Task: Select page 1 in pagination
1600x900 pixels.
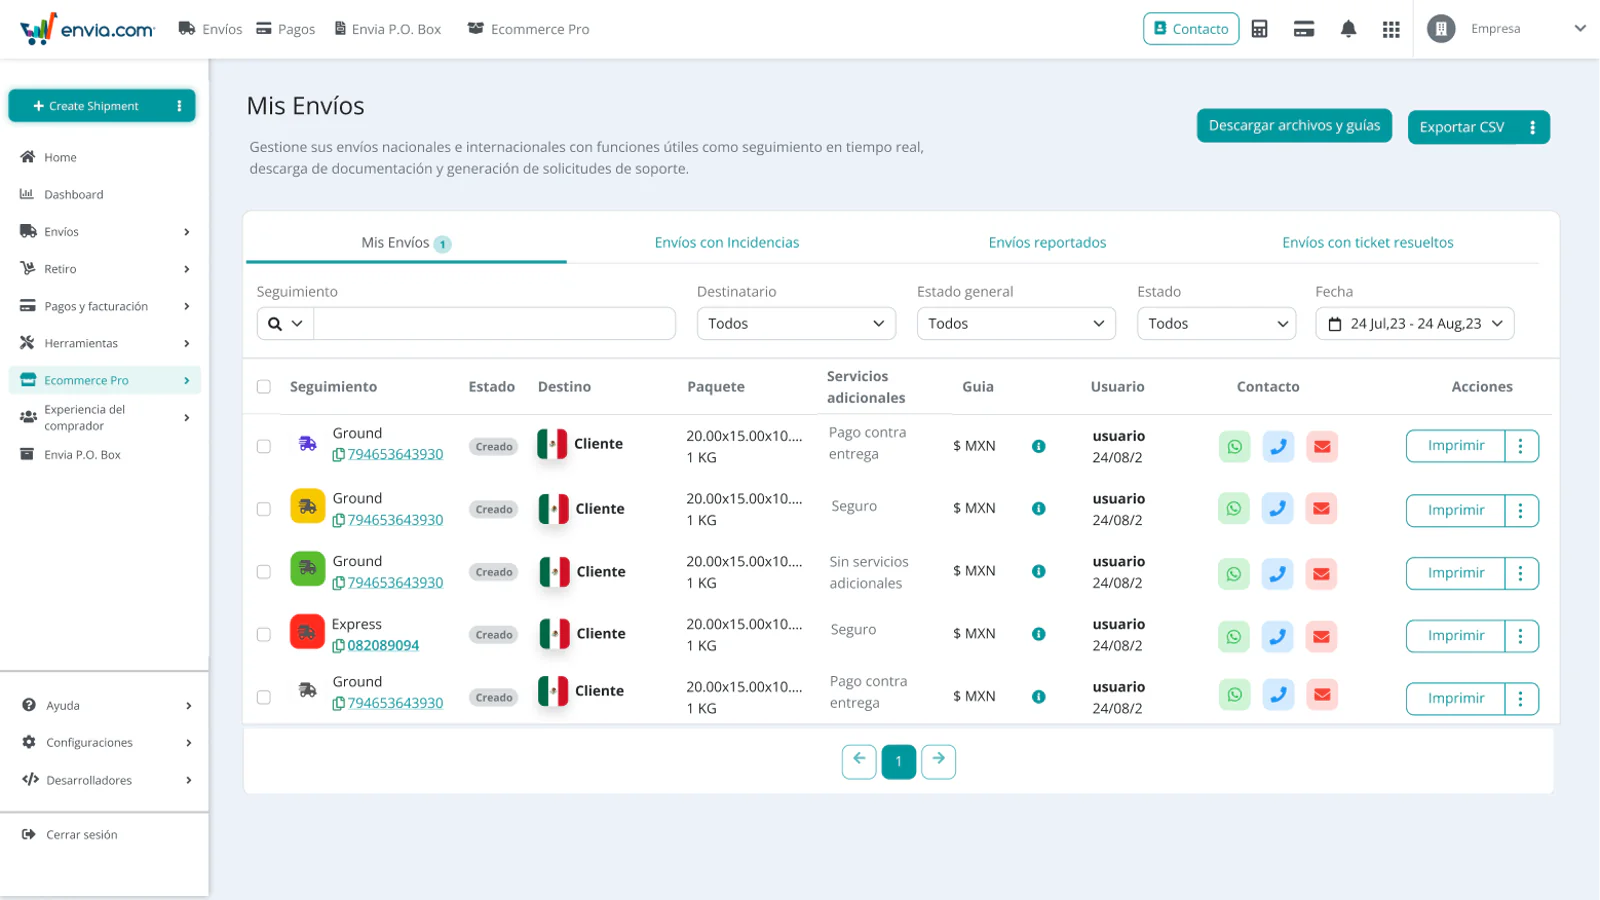Action: pos(899,762)
